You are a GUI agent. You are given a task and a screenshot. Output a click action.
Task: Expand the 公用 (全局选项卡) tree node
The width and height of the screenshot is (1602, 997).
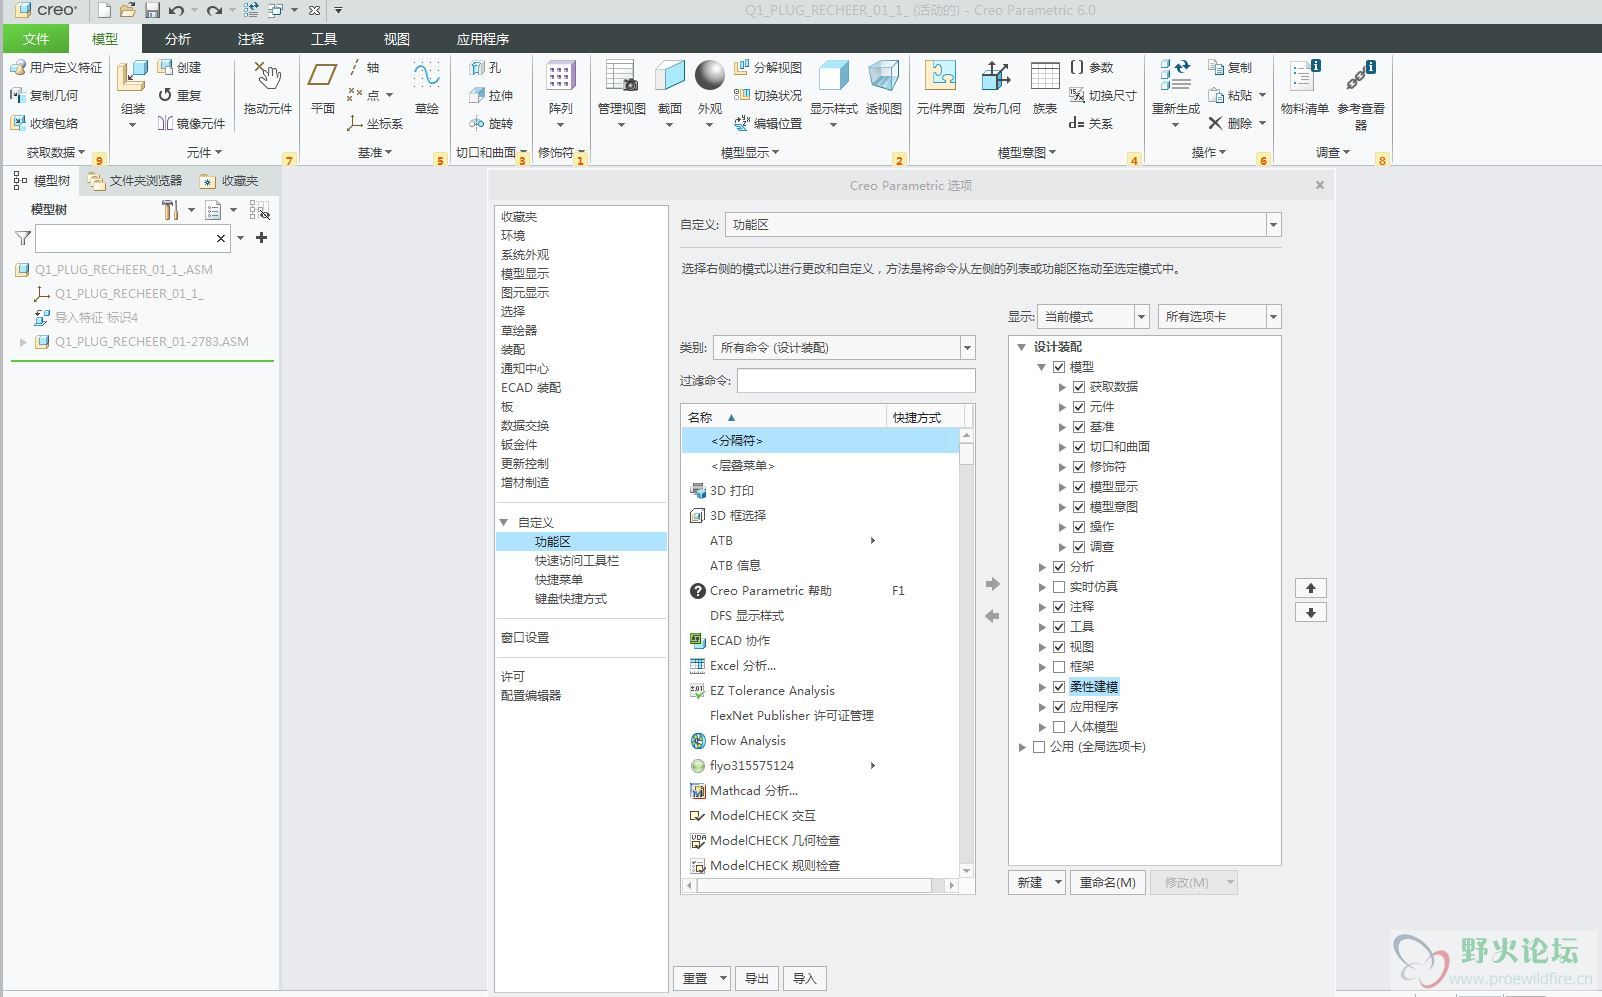(x=1022, y=747)
